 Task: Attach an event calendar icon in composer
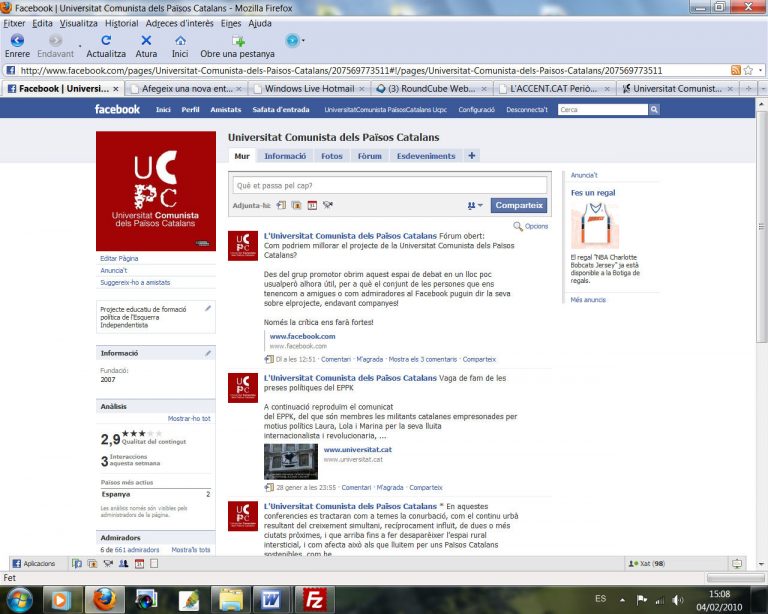pos(312,205)
